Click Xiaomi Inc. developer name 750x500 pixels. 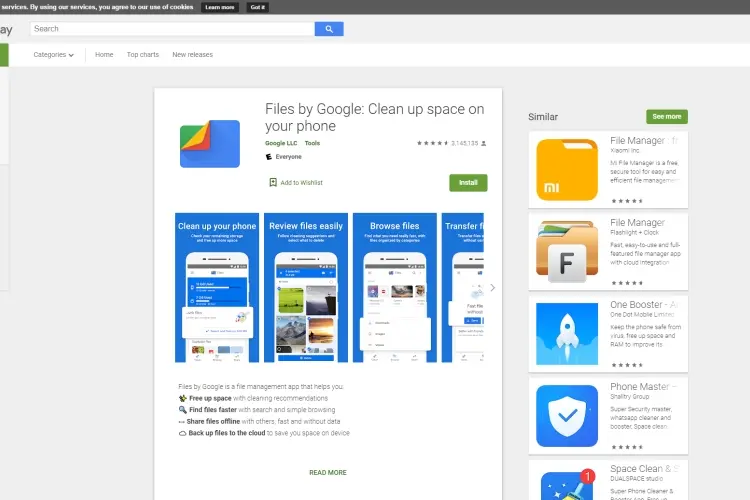pyautogui.click(x=625, y=150)
